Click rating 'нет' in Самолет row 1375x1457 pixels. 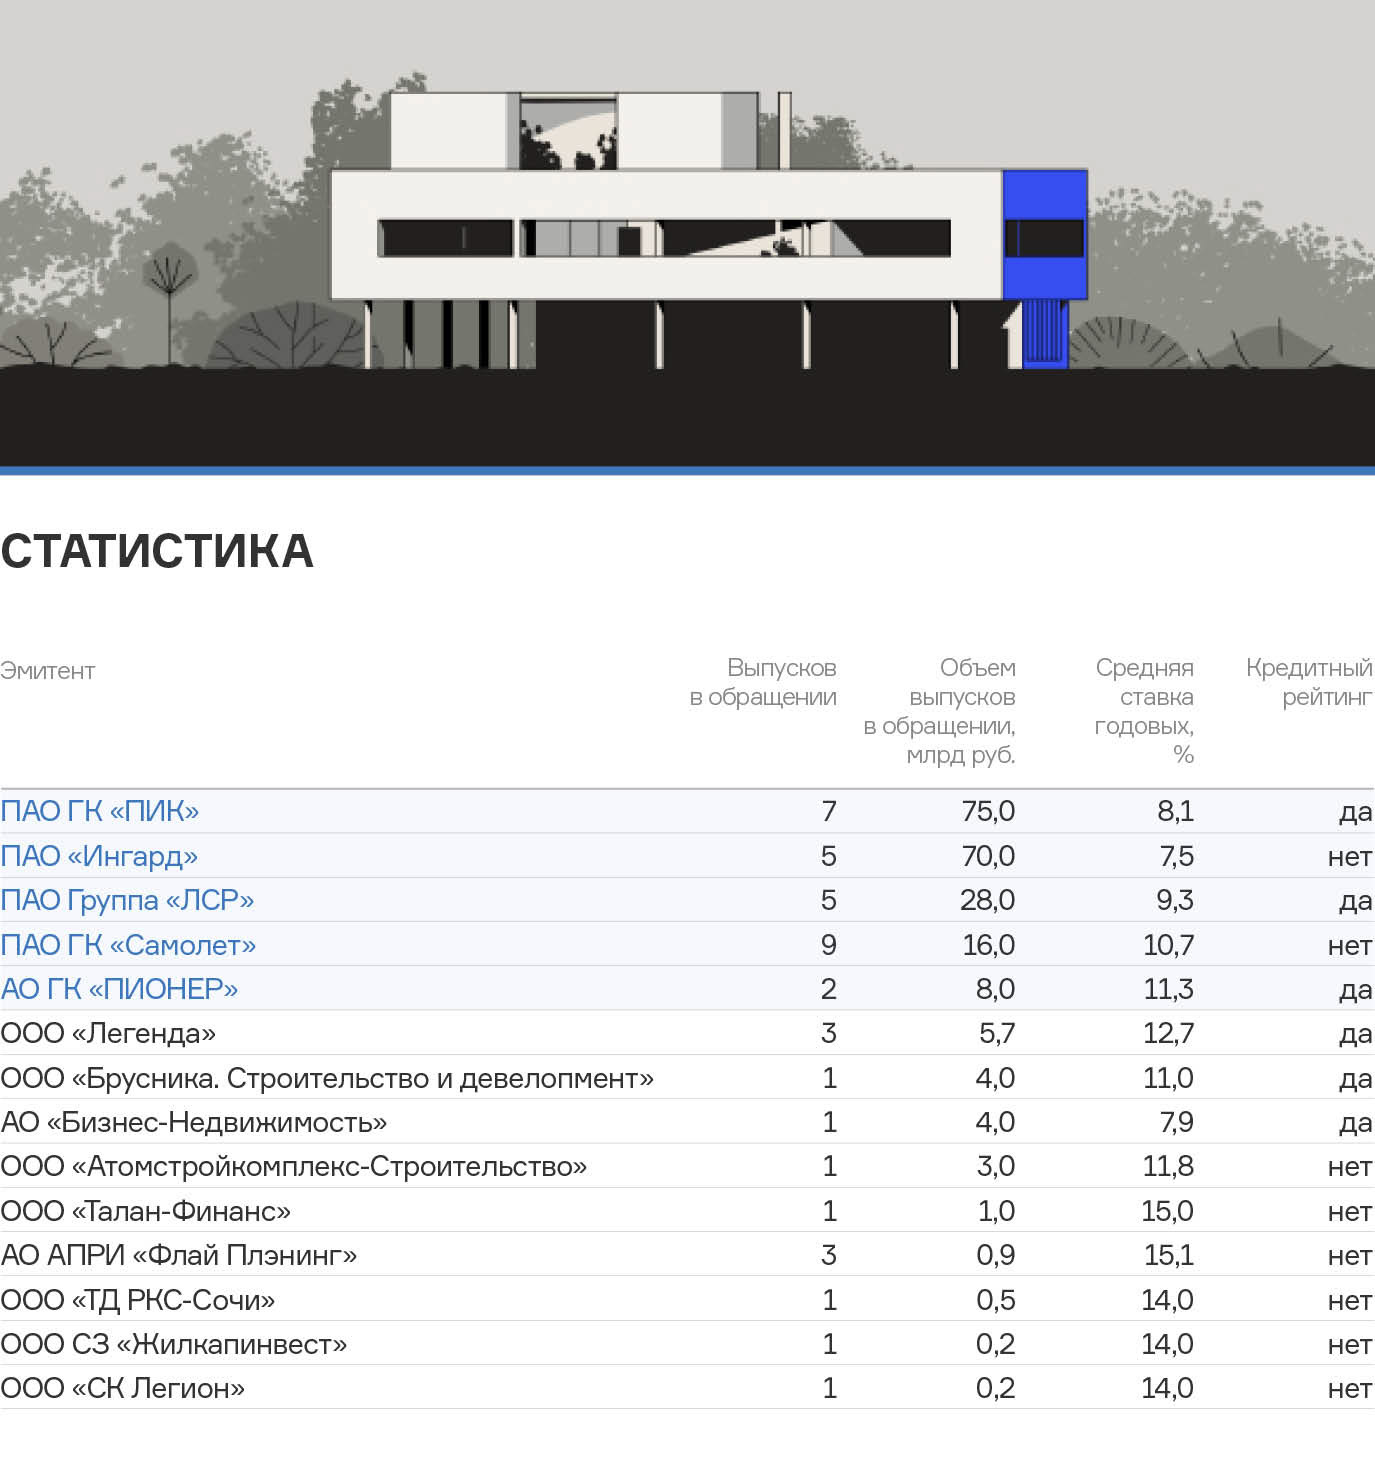coord(1350,946)
